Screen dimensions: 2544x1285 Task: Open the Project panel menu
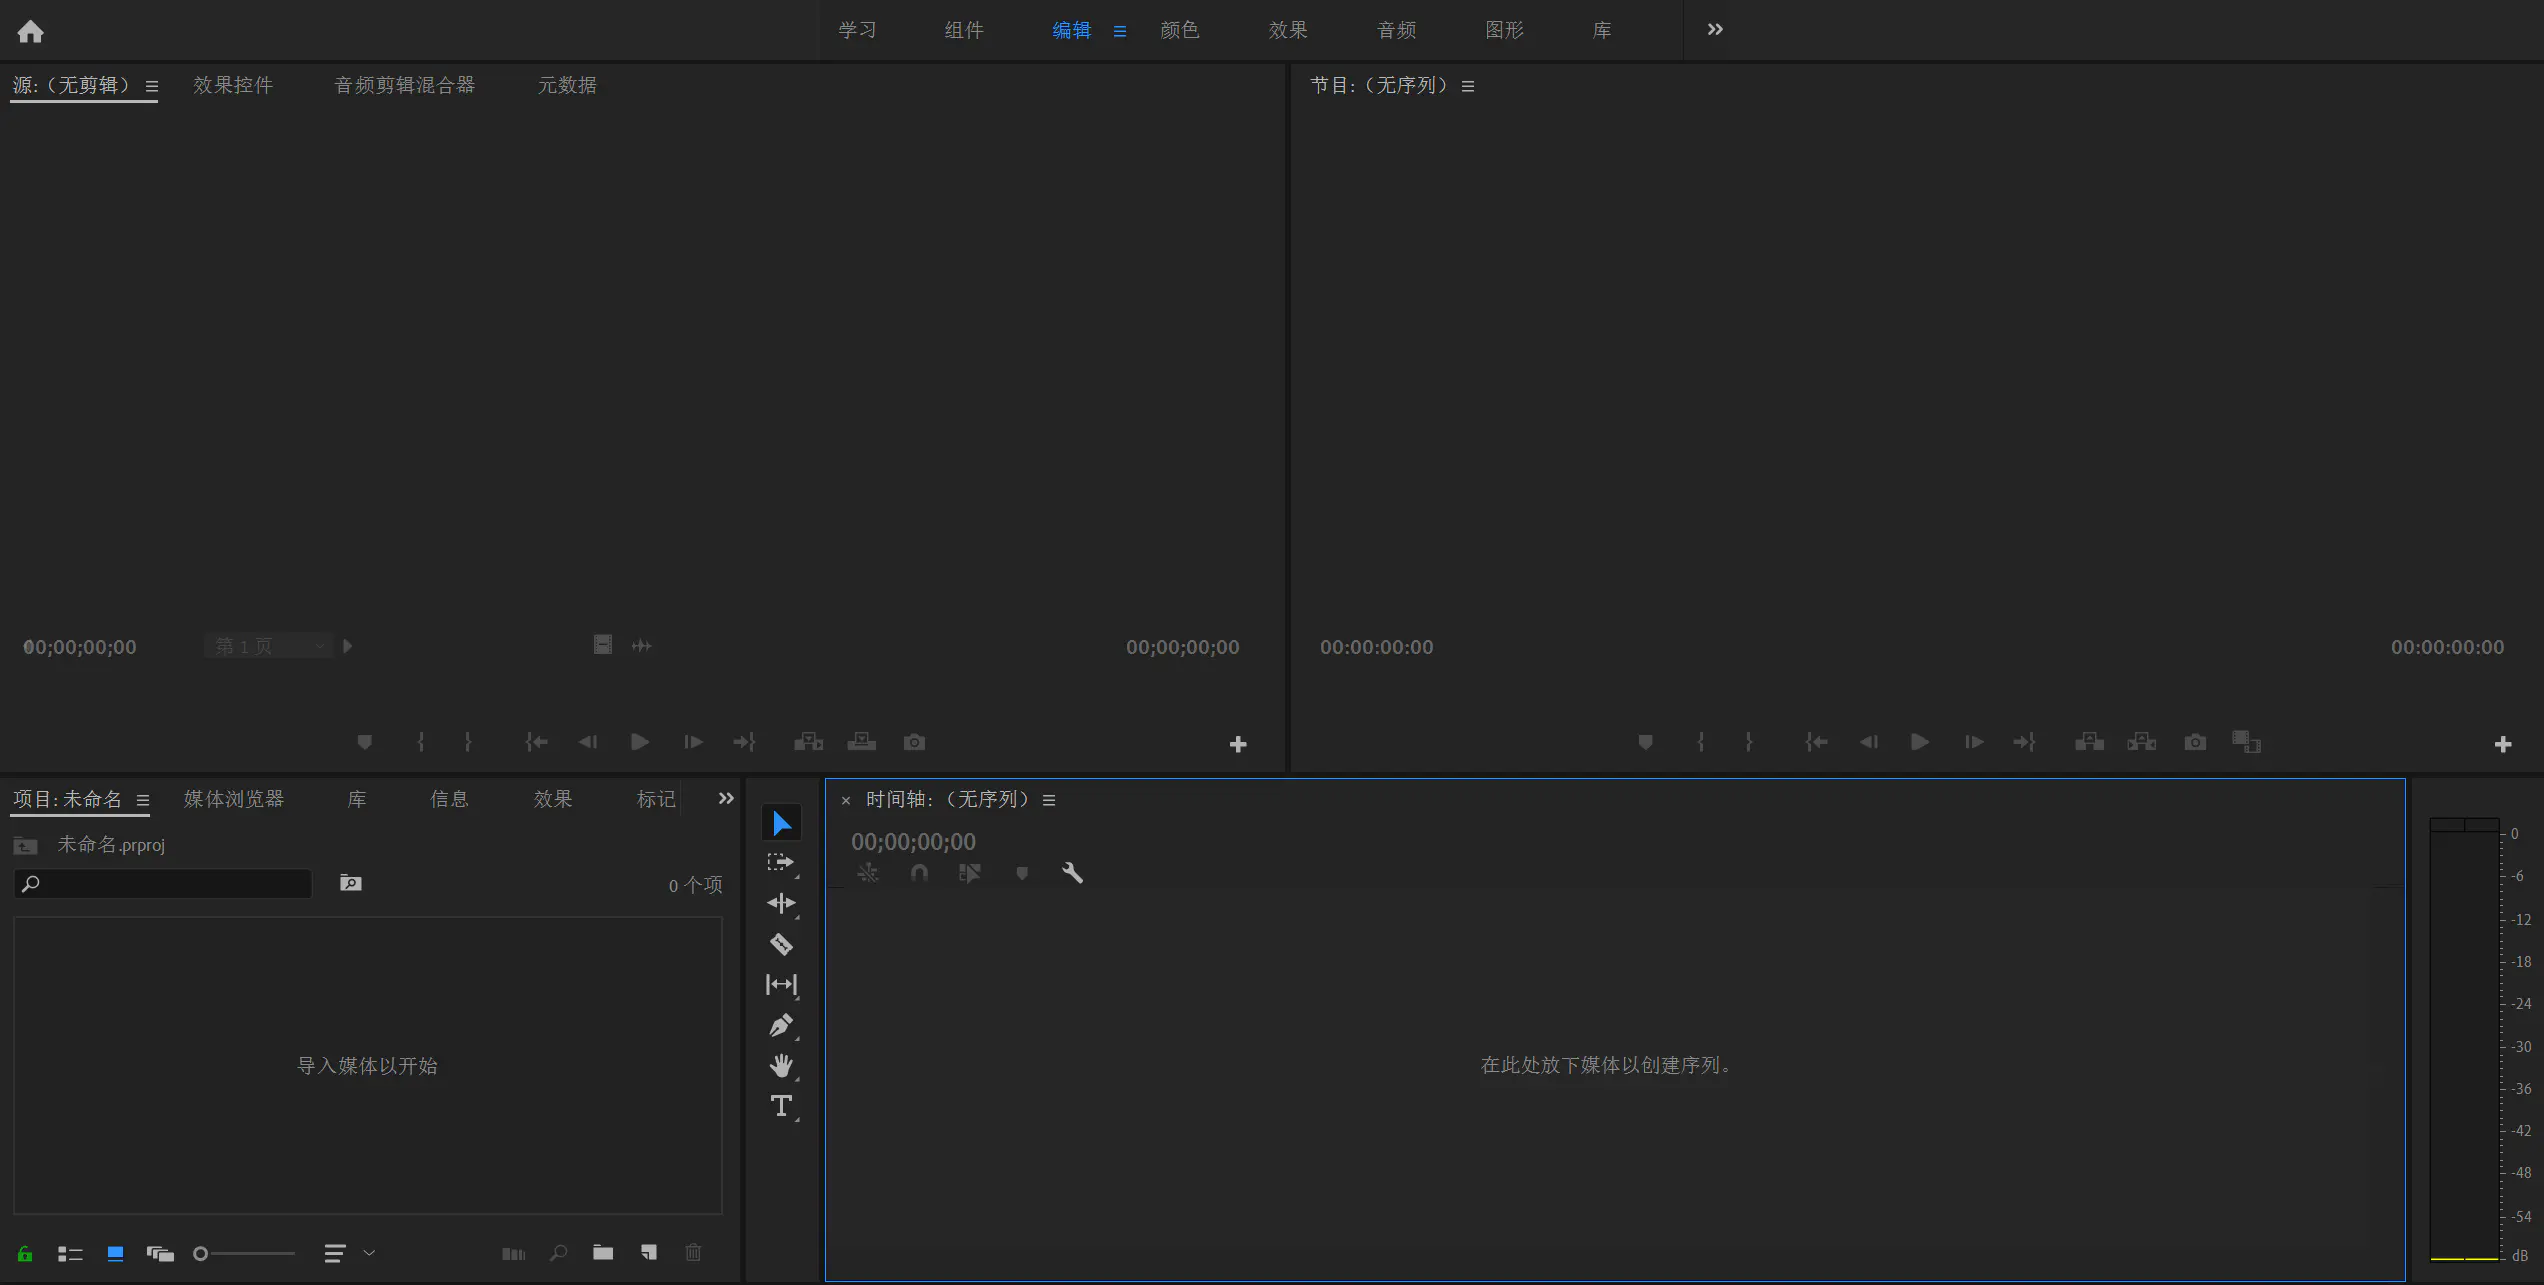pos(143,800)
